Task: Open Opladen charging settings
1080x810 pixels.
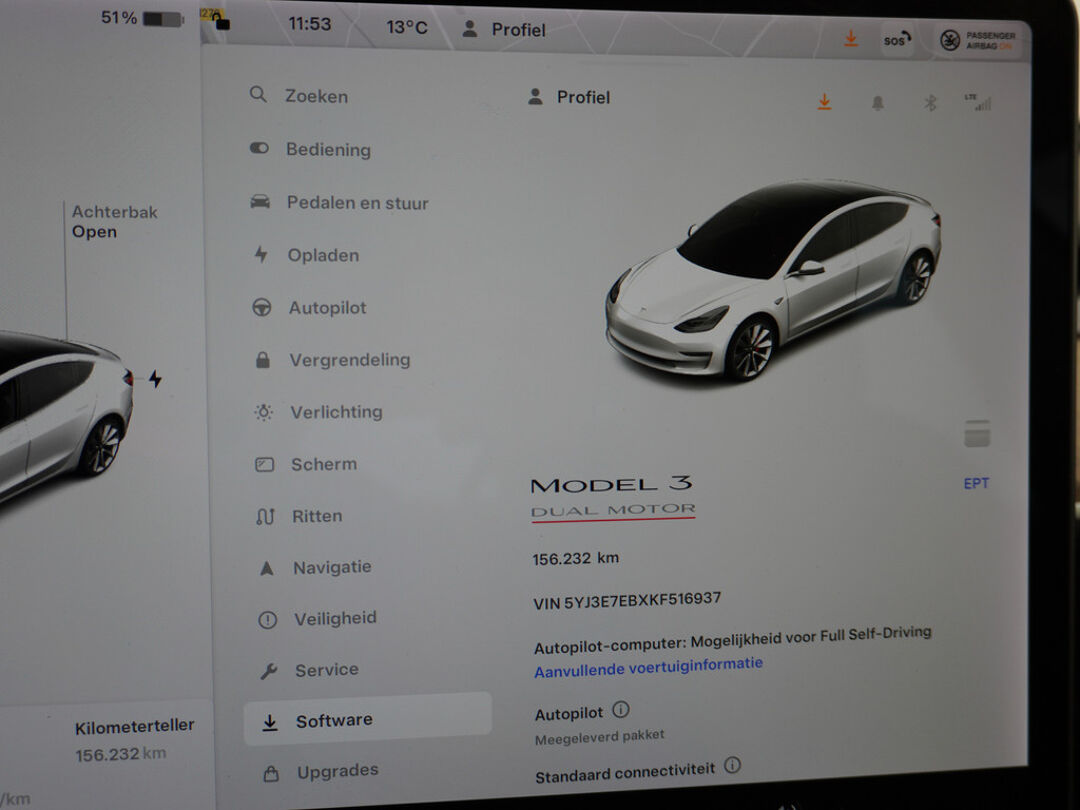Action: coord(306,255)
